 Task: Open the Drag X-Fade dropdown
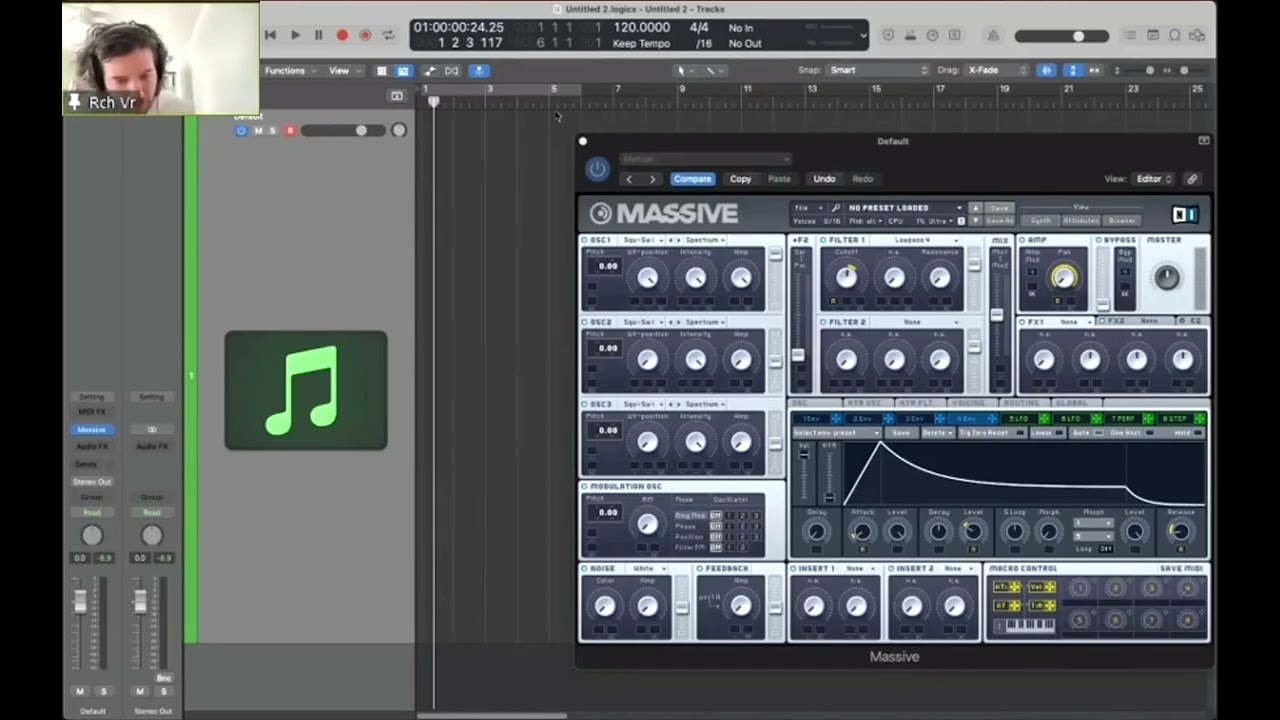coord(997,70)
